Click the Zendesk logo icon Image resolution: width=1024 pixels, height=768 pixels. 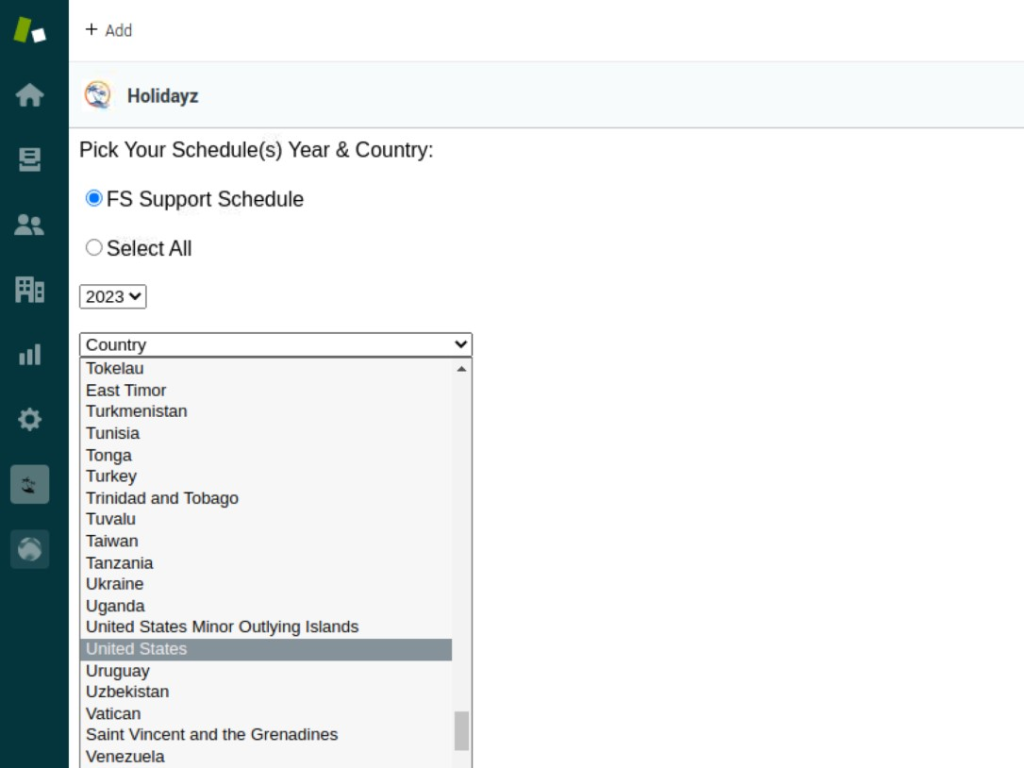[x=29, y=30]
